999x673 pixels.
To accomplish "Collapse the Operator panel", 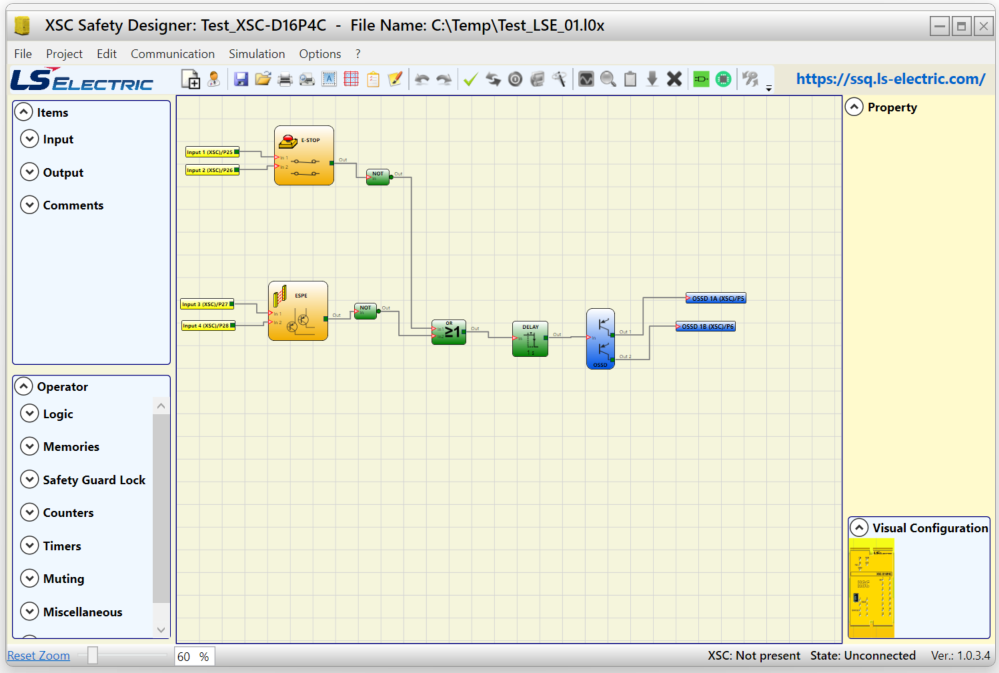I will tap(24, 386).
